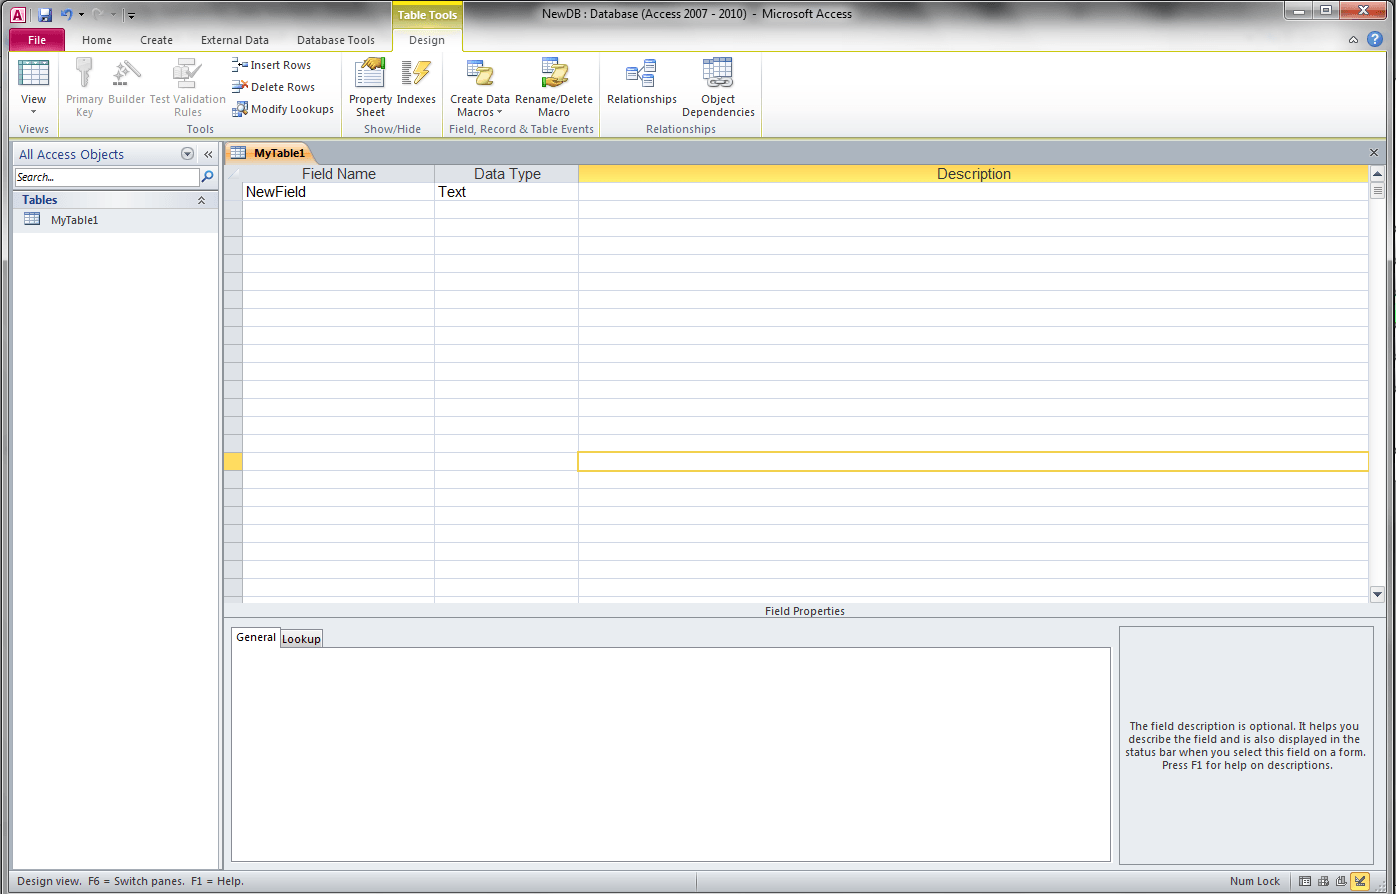
Task: Click the Save icon in quick access toolbar
Action: tap(45, 15)
